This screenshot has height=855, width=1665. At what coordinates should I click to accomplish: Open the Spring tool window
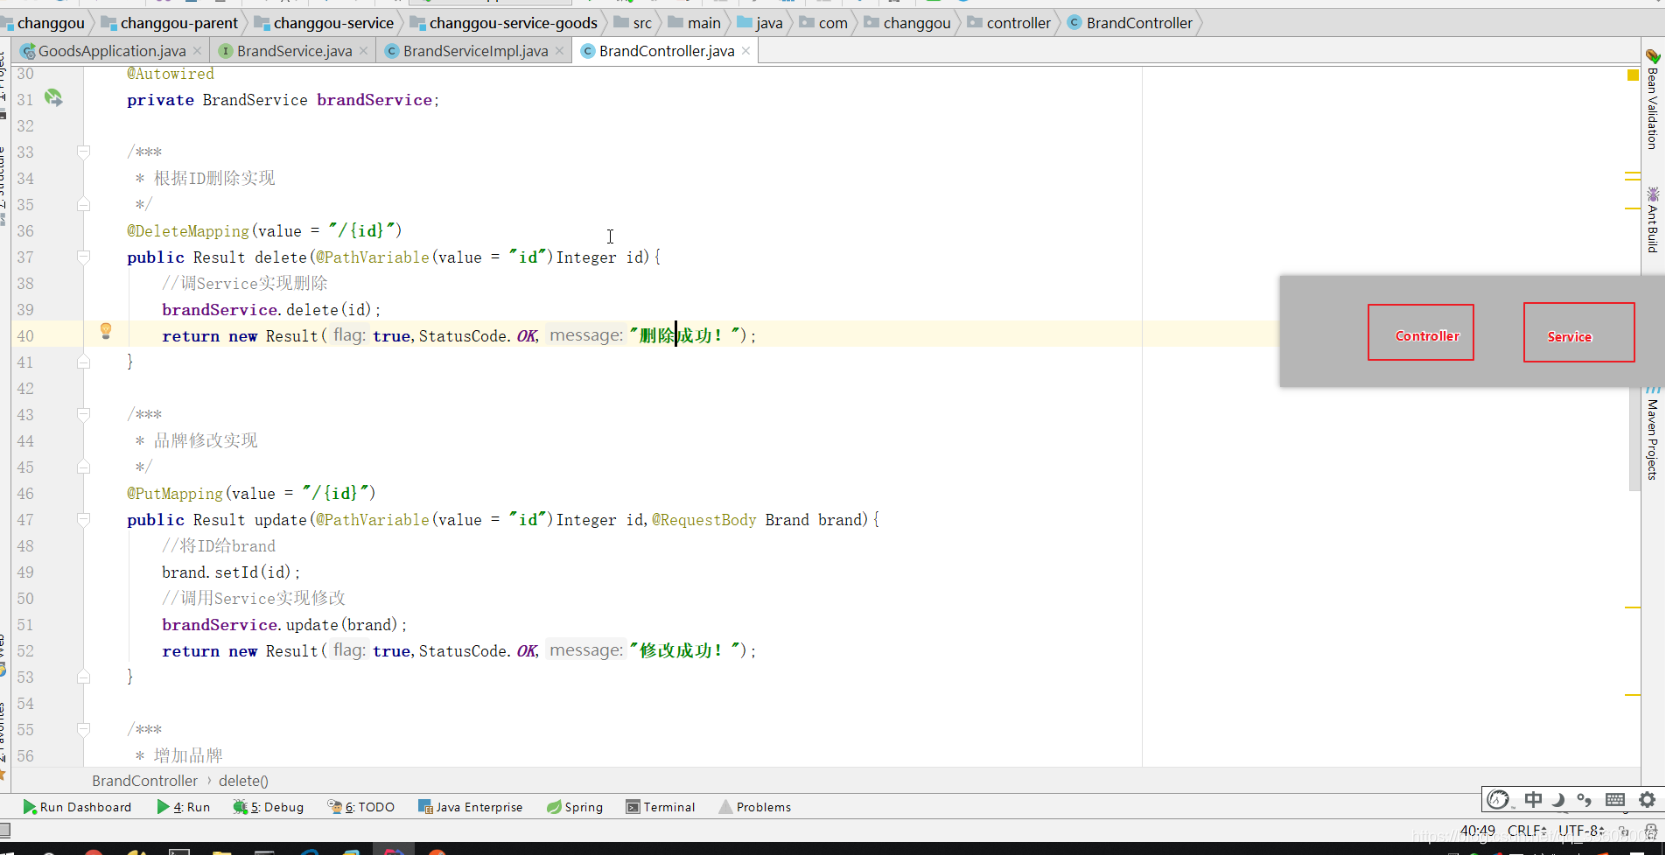pos(575,807)
